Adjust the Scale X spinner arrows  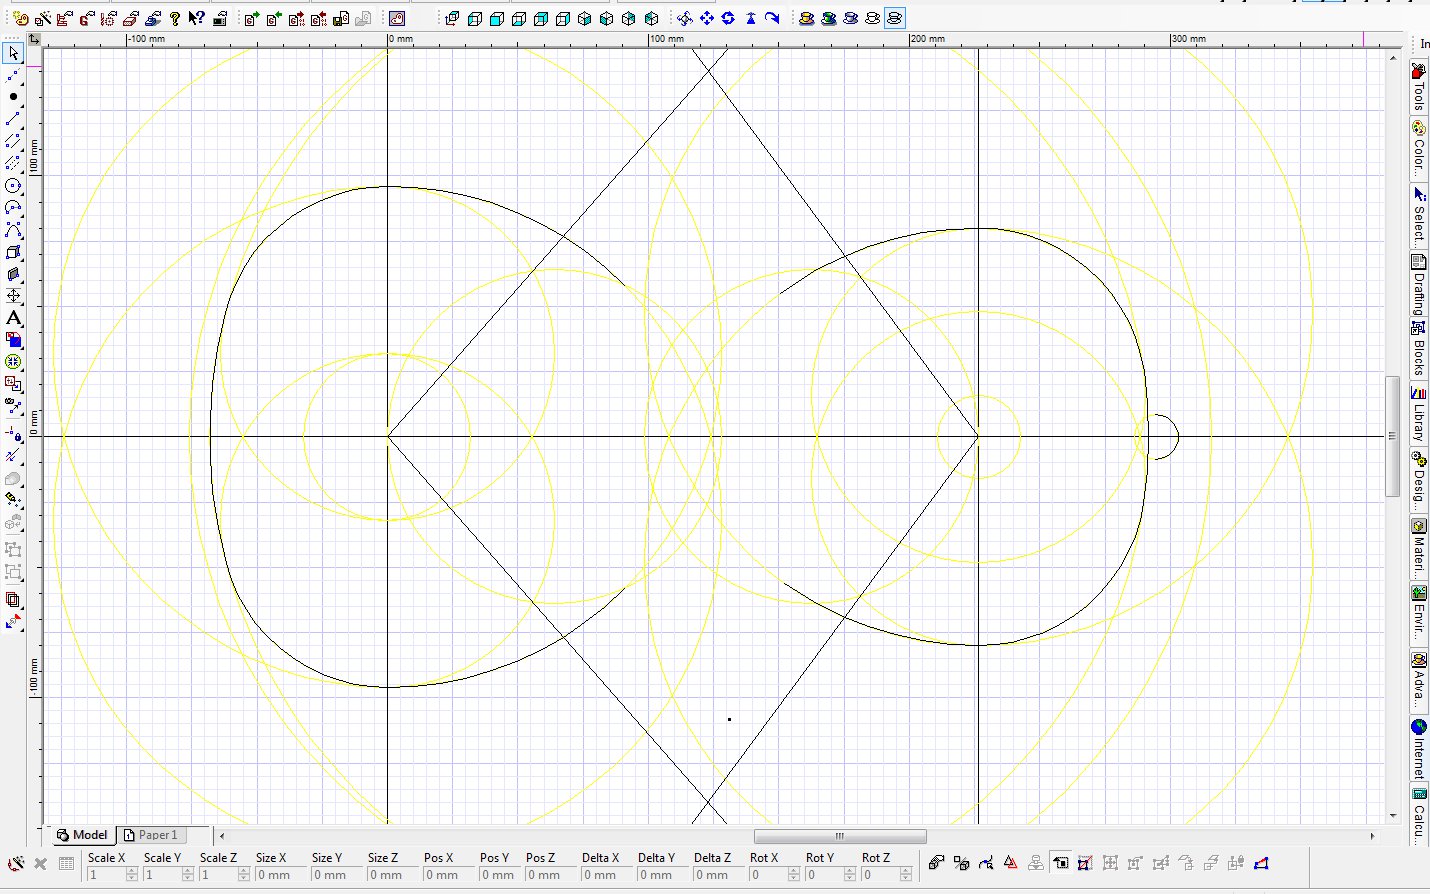[x=132, y=875]
